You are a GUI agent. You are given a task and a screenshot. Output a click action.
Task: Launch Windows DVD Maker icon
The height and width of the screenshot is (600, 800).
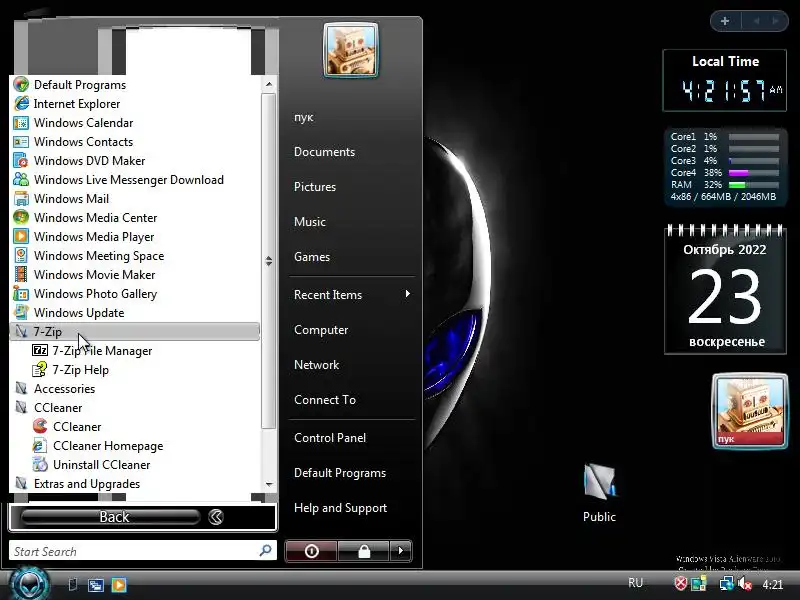(21, 161)
